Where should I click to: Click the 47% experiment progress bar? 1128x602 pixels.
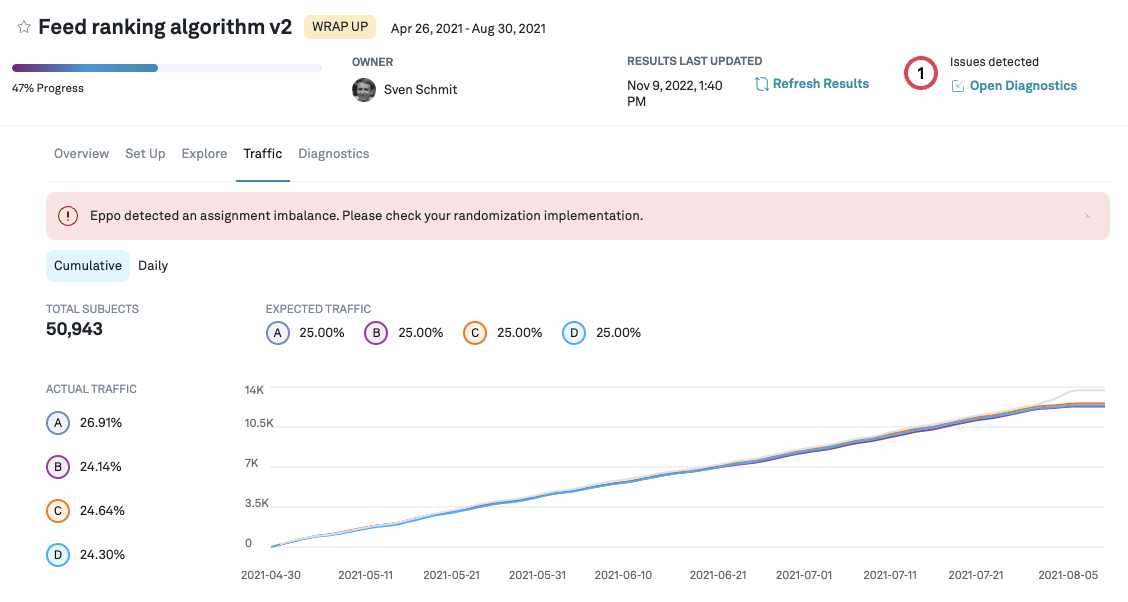click(x=167, y=68)
